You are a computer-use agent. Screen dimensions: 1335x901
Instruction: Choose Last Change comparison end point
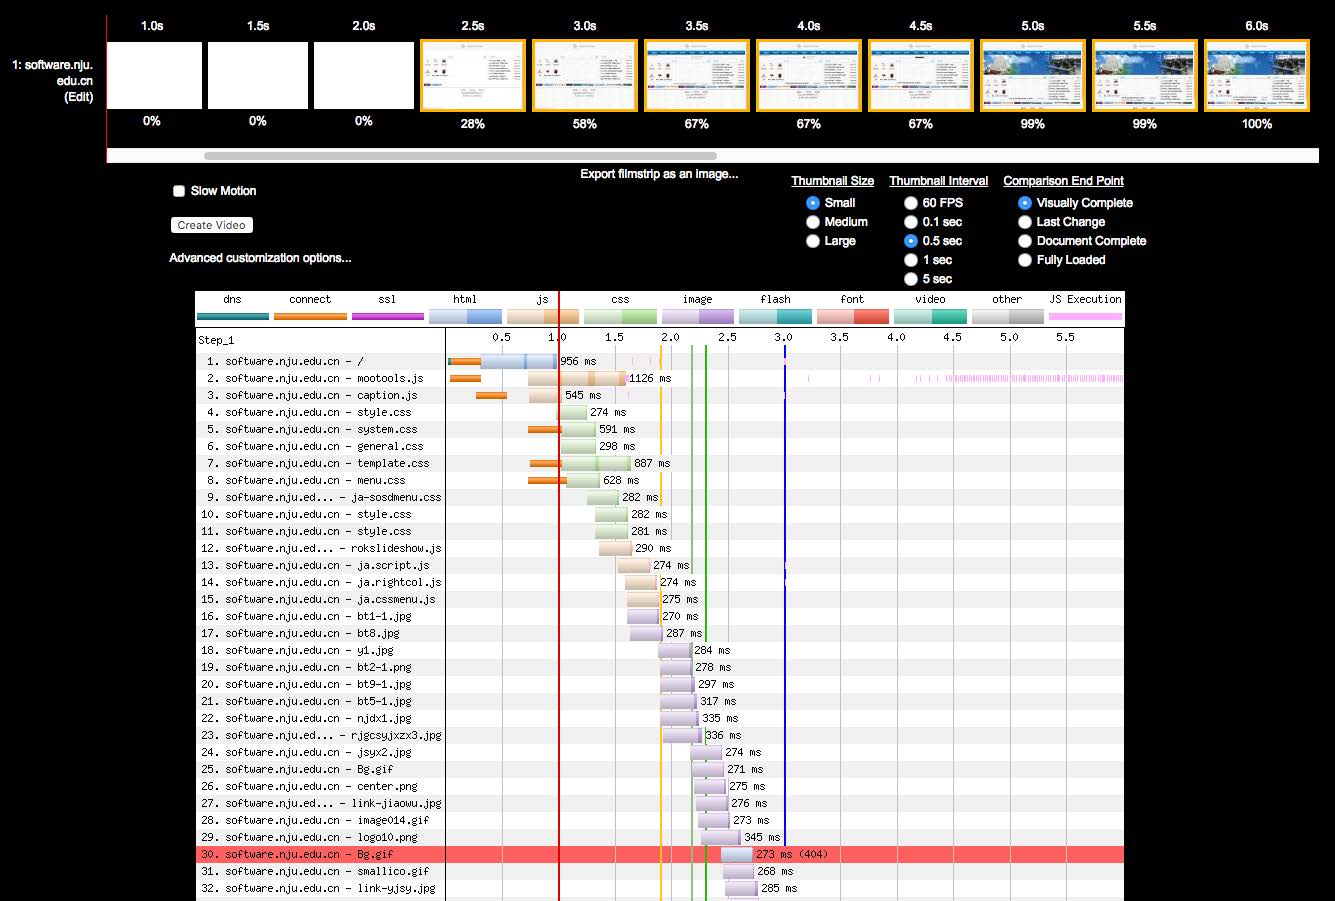tap(1025, 222)
